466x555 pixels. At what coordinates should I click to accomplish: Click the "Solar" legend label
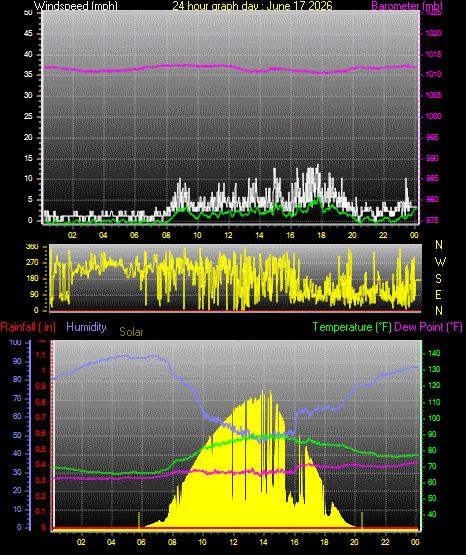coord(131,332)
